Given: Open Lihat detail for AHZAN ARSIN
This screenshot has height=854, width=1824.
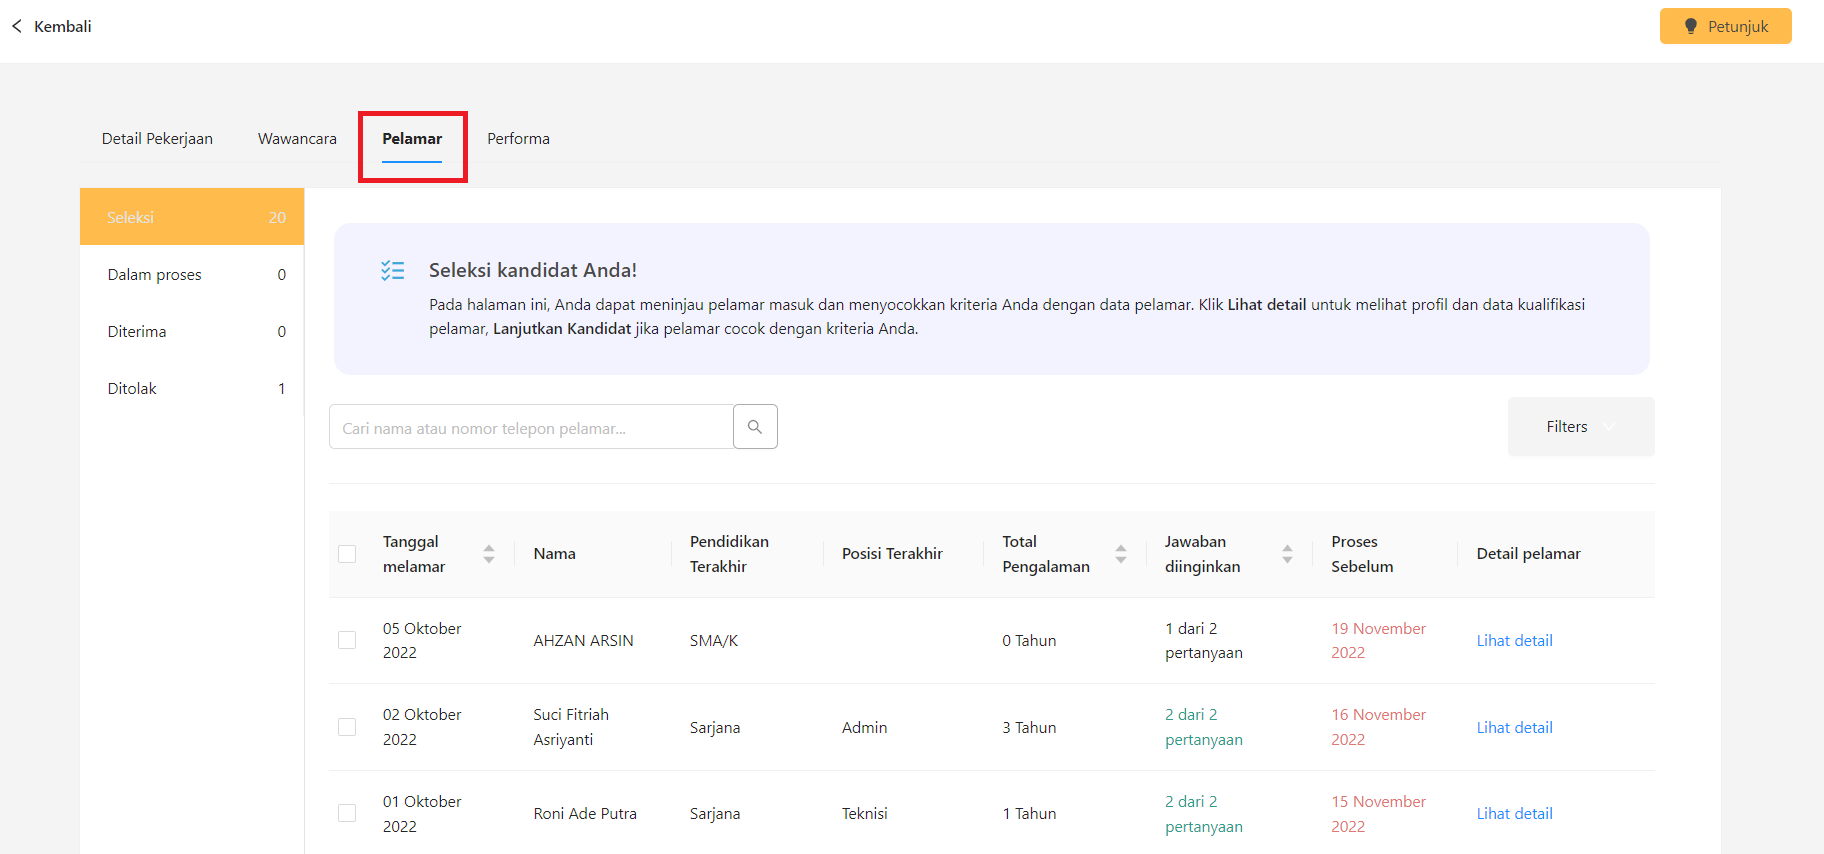Looking at the screenshot, I should [1514, 641].
